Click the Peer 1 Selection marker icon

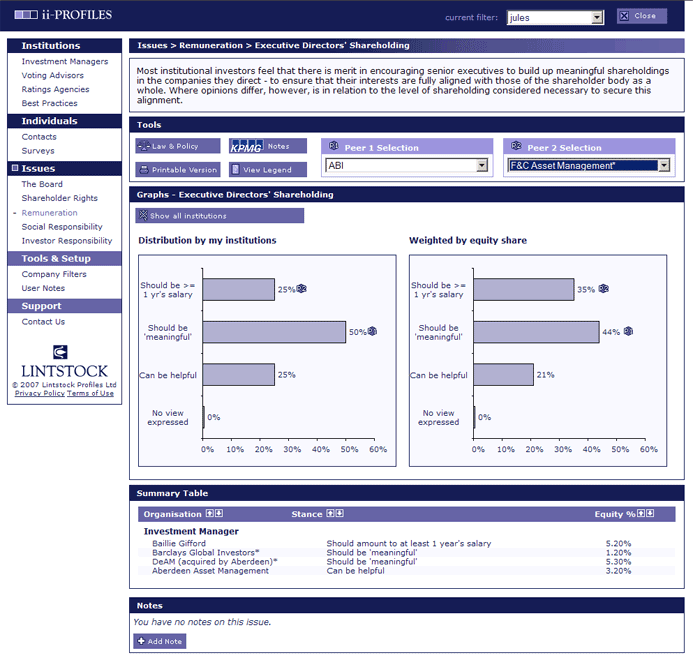click(334, 146)
